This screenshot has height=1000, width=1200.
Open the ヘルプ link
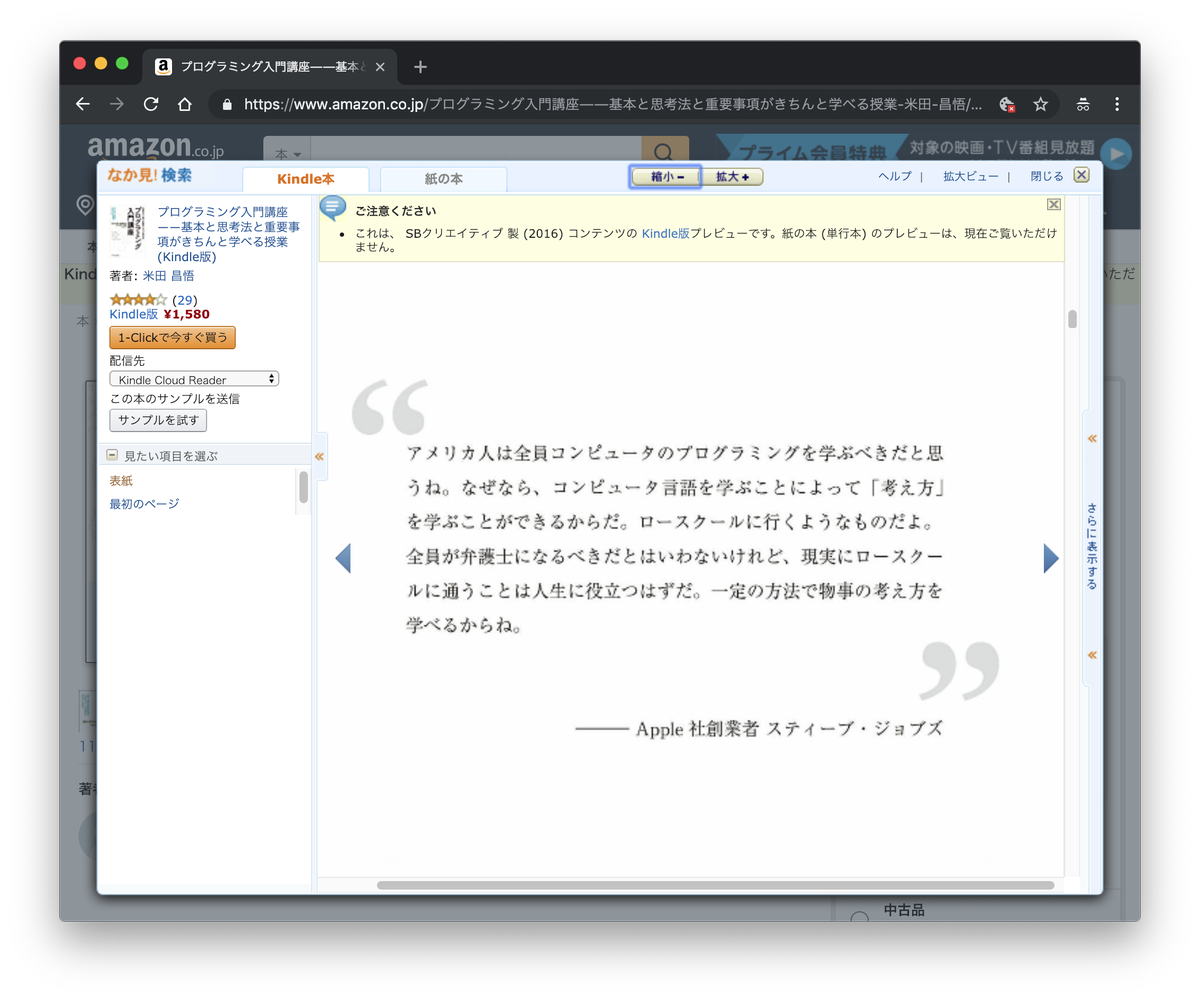pos(895,176)
